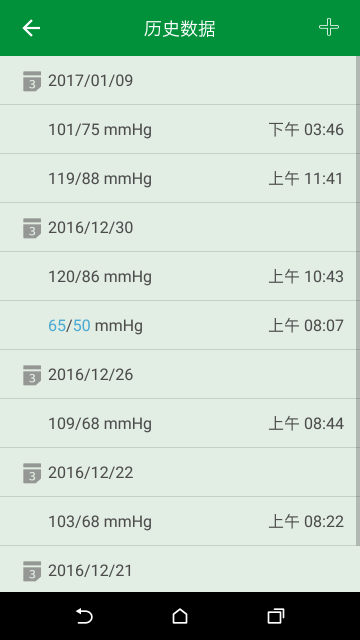Tap the Android home button
Image resolution: width=360 pixels, height=640 pixels.
[x=180, y=616]
